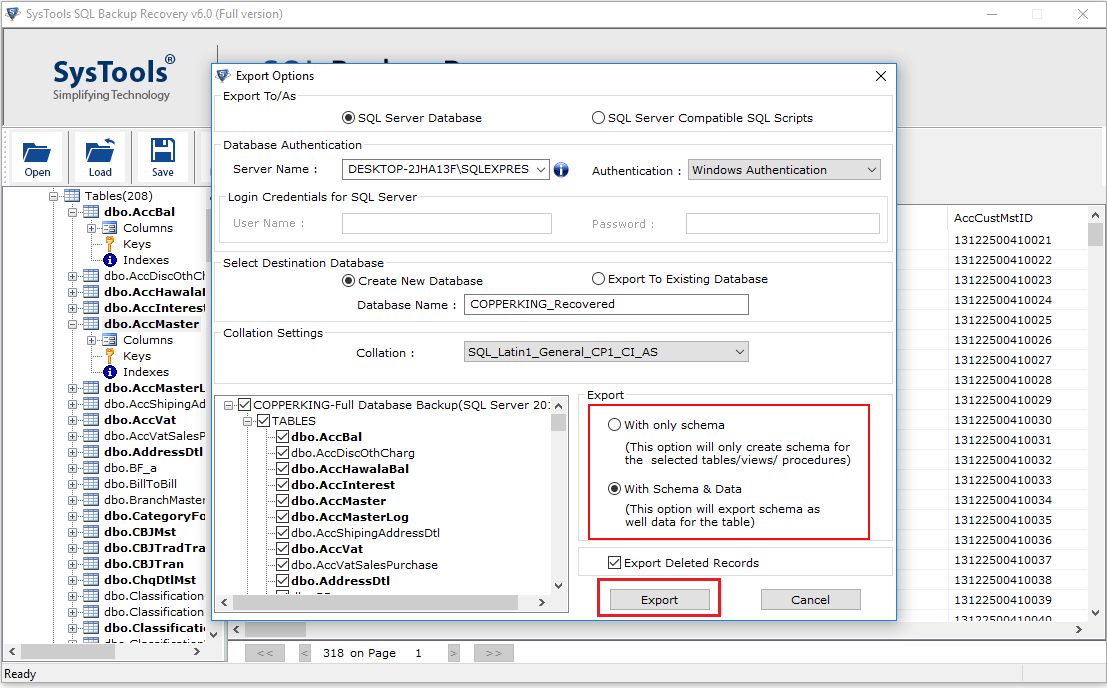Open the Authentication dropdown
Image resolution: width=1107 pixels, height=688 pixels.
point(872,170)
